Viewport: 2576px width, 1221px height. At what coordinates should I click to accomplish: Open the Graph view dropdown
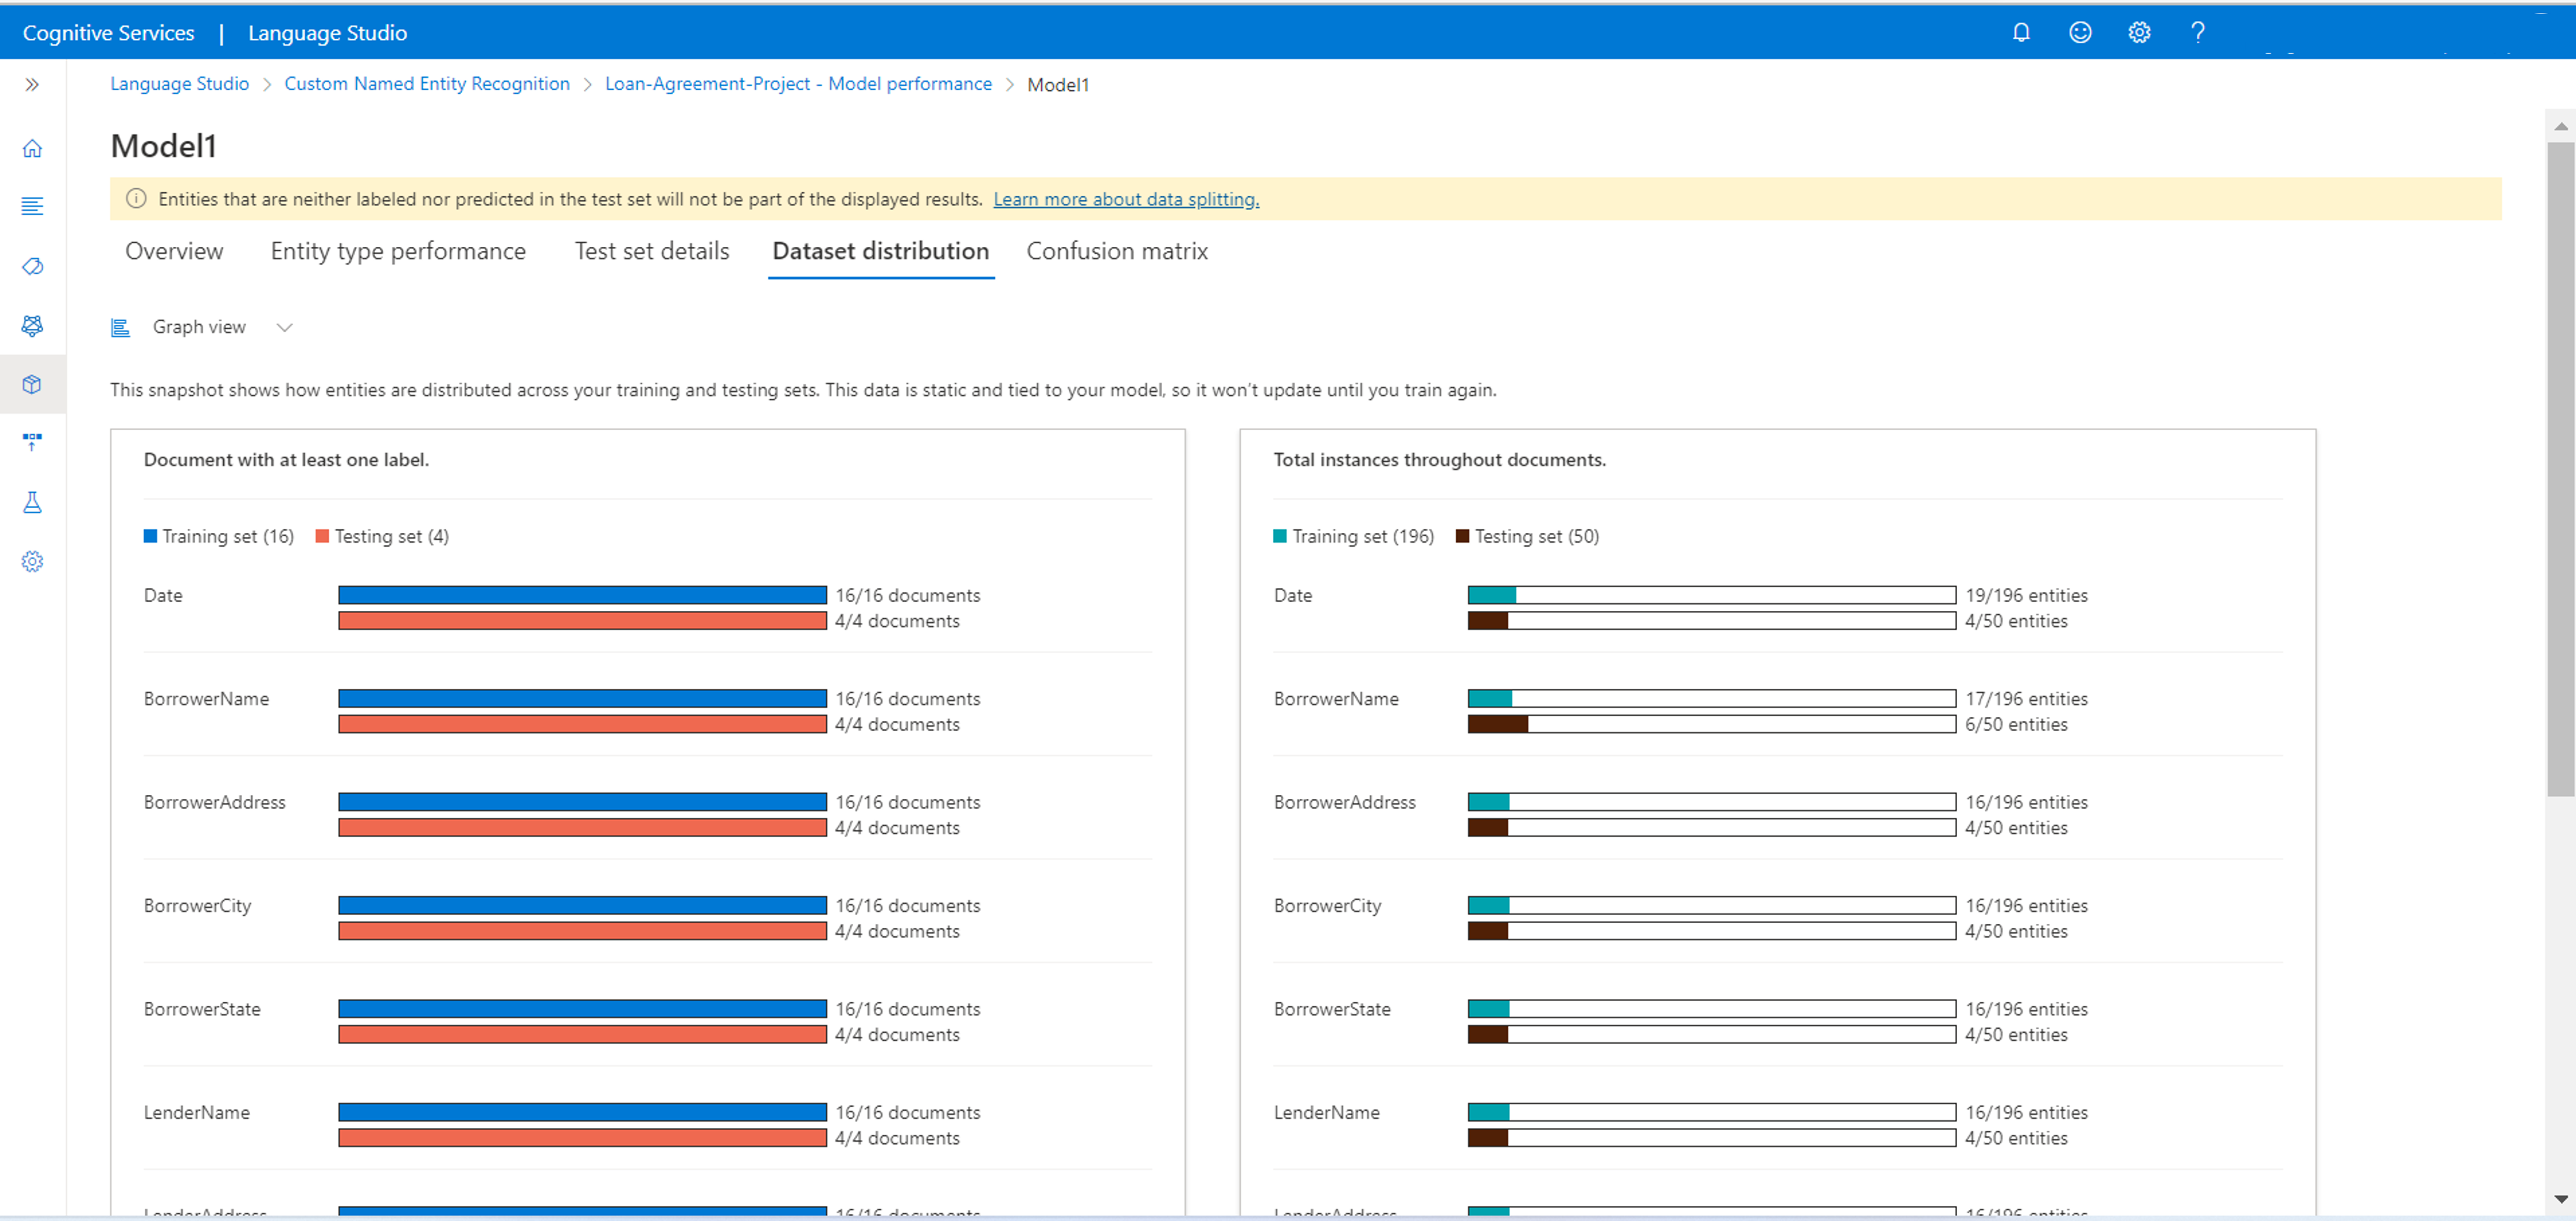199,327
